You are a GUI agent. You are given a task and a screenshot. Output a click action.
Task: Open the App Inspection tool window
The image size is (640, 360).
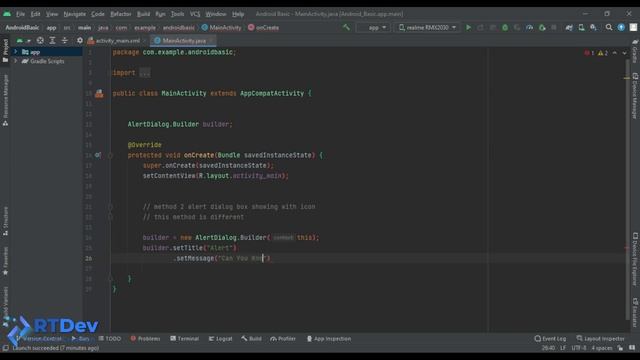(329, 339)
